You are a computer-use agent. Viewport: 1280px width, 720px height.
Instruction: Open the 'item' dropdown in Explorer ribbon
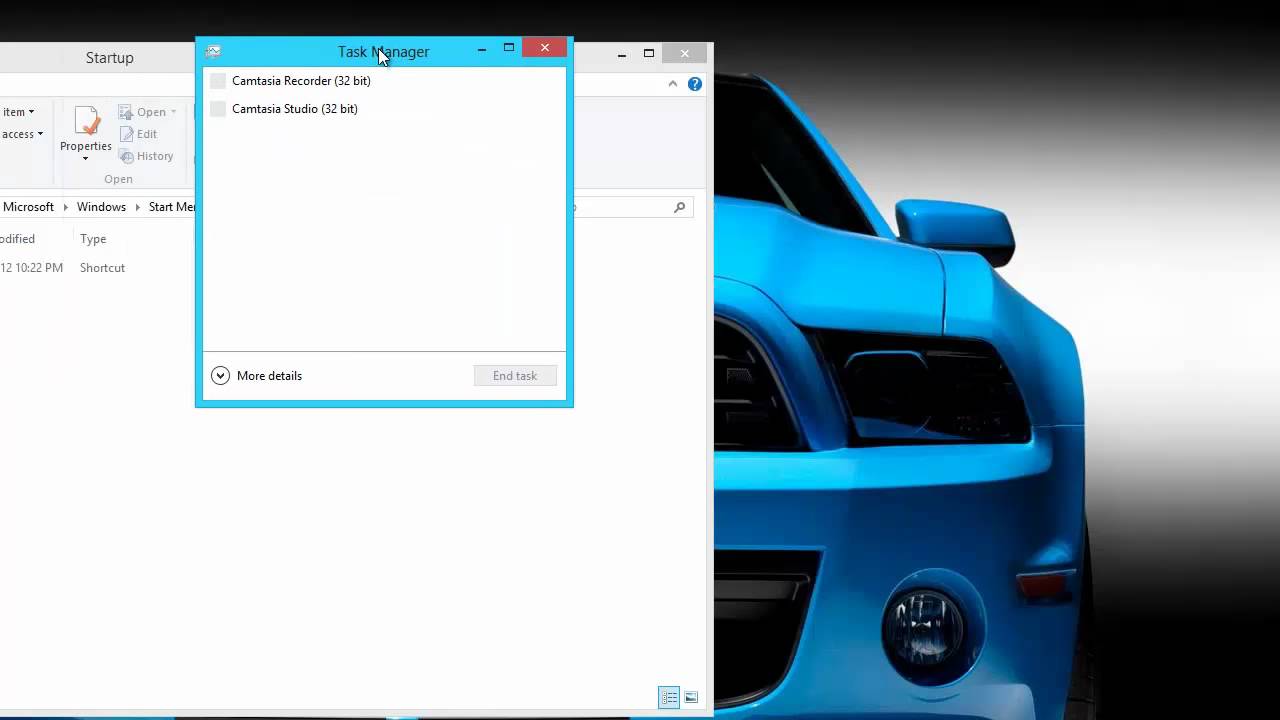pyautogui.click(x=18, y=112)
